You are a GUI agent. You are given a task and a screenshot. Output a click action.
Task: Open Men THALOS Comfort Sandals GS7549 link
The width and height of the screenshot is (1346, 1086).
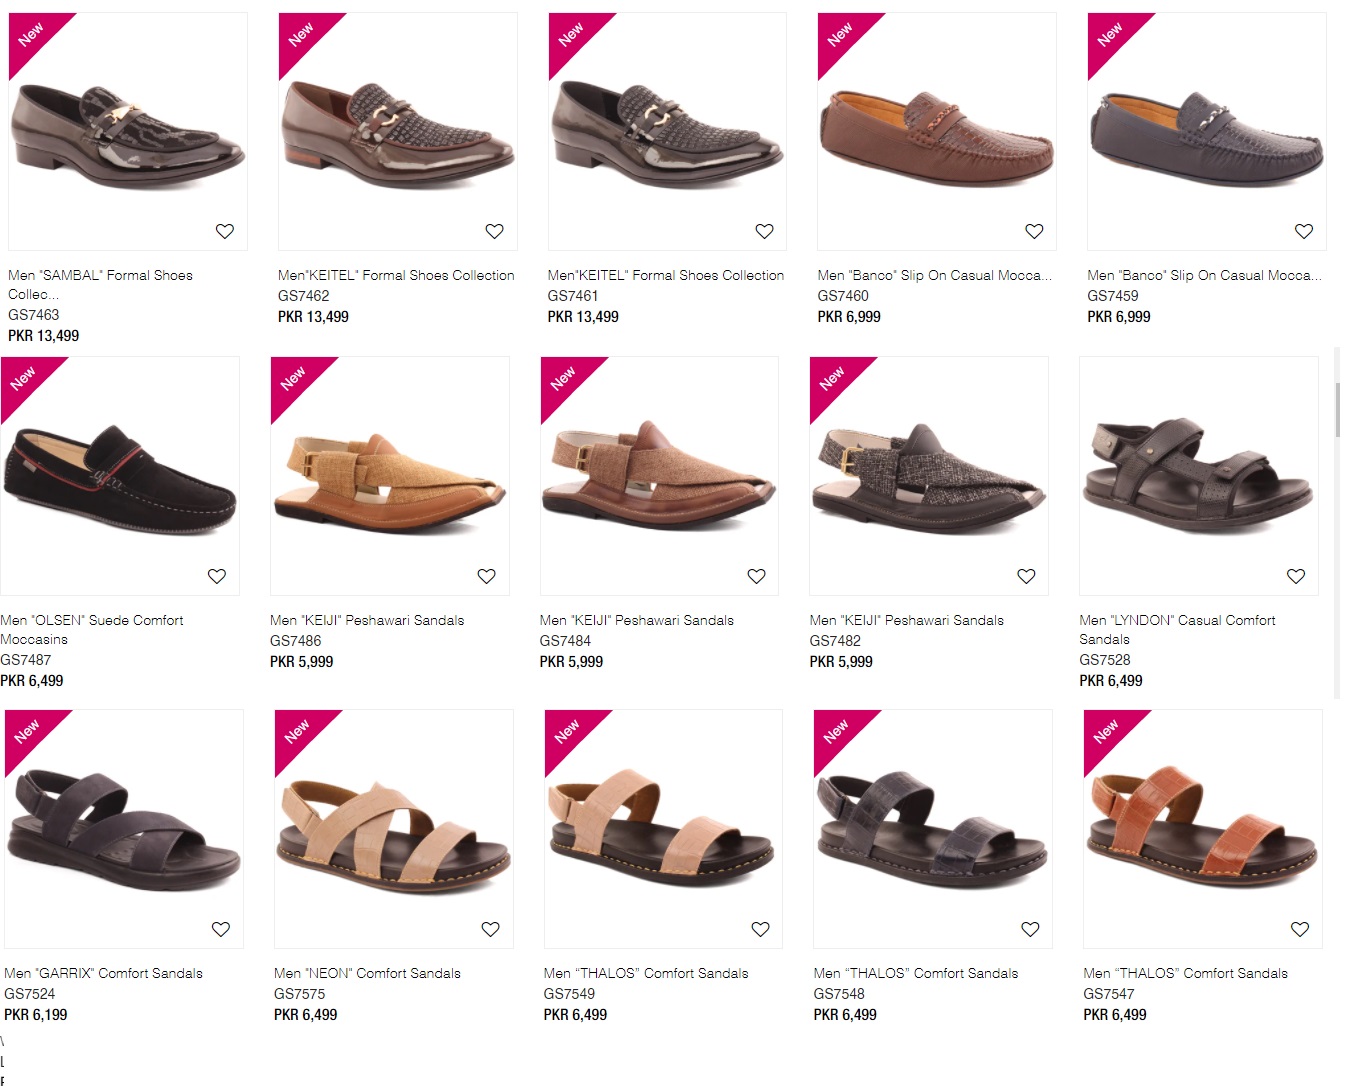pos(646,973)
